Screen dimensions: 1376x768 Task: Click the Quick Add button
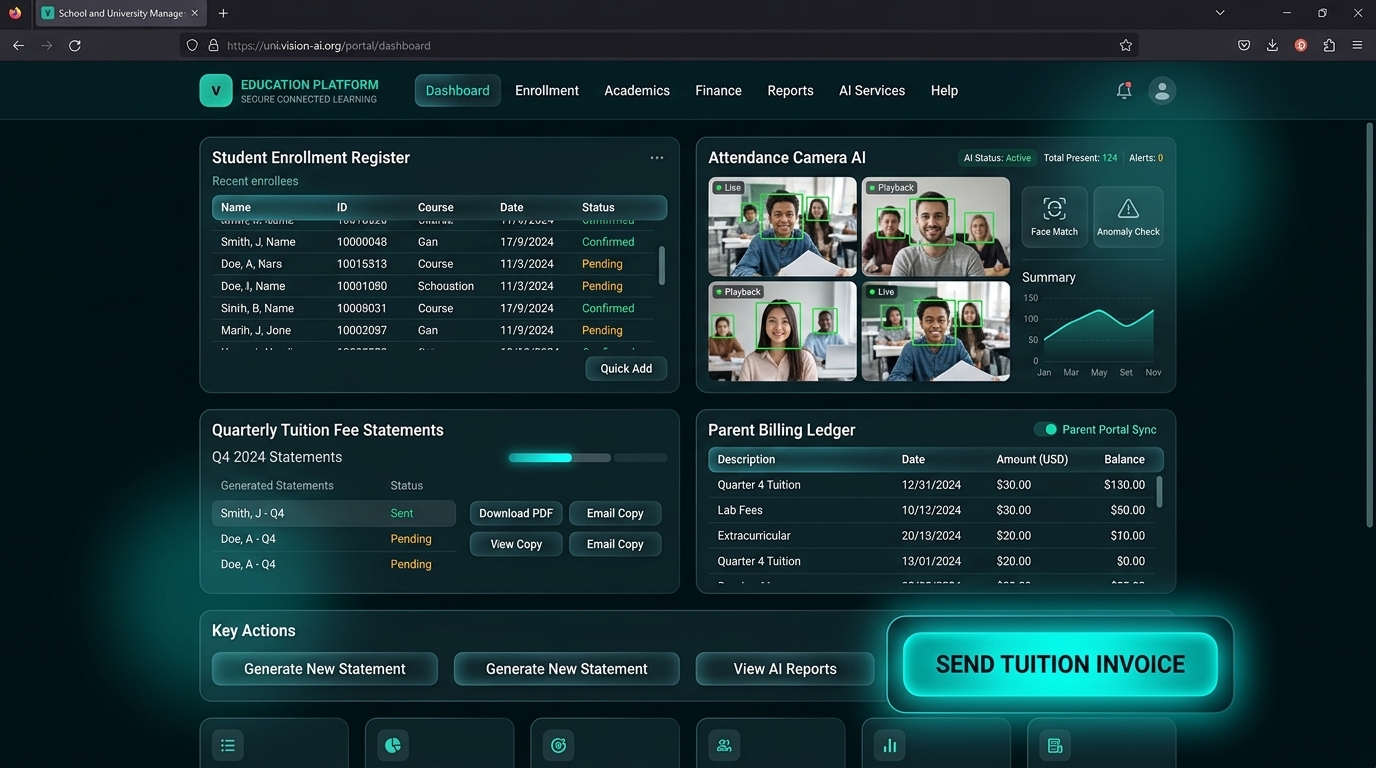pyautogui.click(x=626, y=368)
